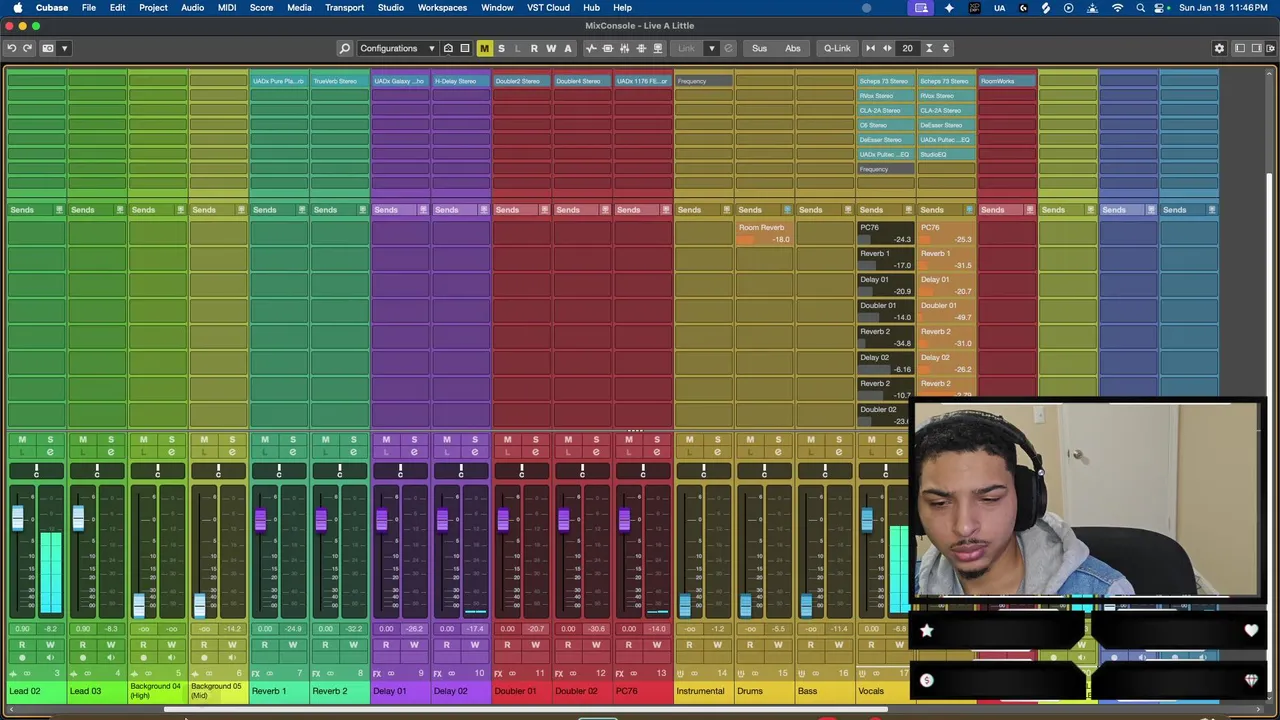The height and width of the screenshot is (720, 1280).
Task: Click the FX icon on Delay 02 channel
Action: coord(438,673)
